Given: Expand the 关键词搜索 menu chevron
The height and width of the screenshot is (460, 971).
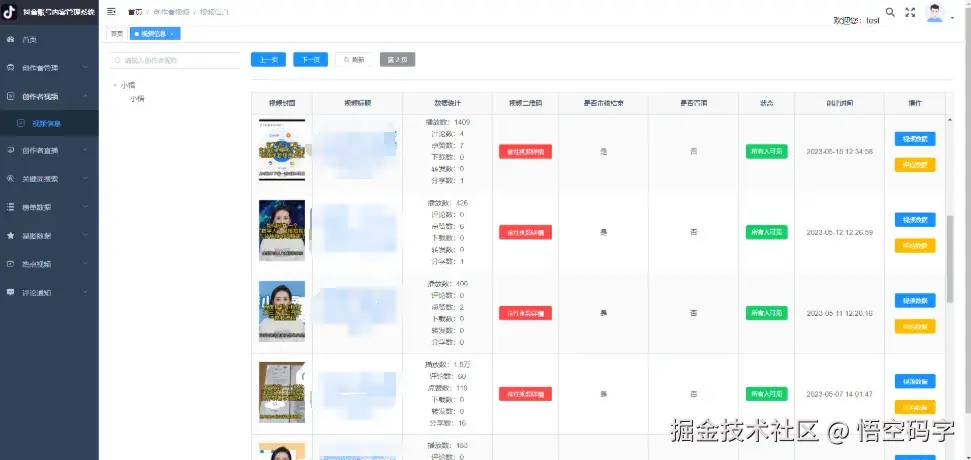Looking at the screenshot, I should 85,178.
